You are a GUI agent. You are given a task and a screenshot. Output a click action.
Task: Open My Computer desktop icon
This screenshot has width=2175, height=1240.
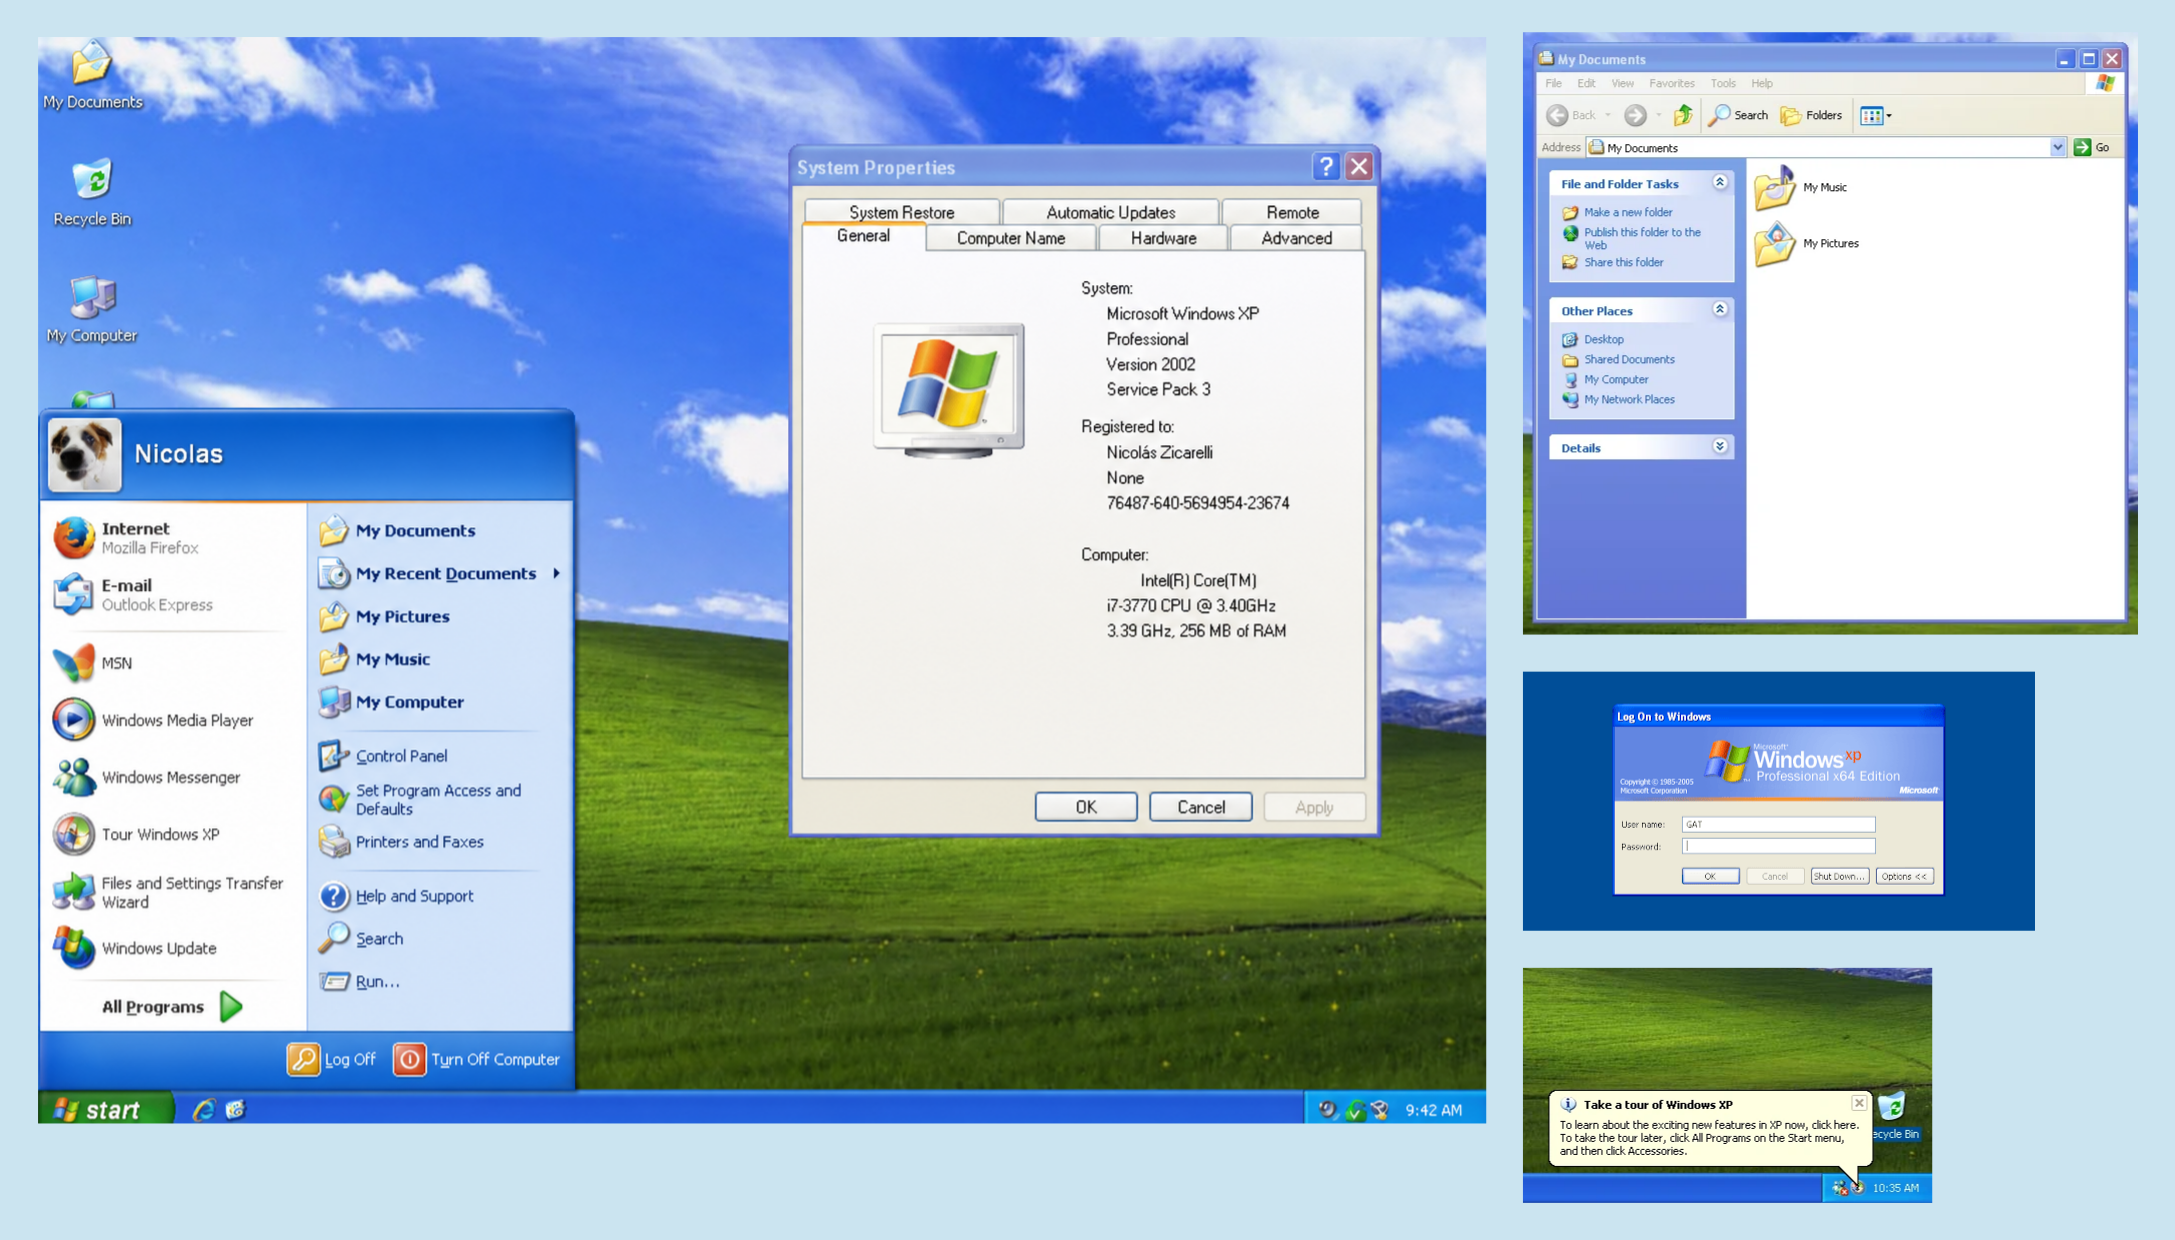tap(92, 309)
